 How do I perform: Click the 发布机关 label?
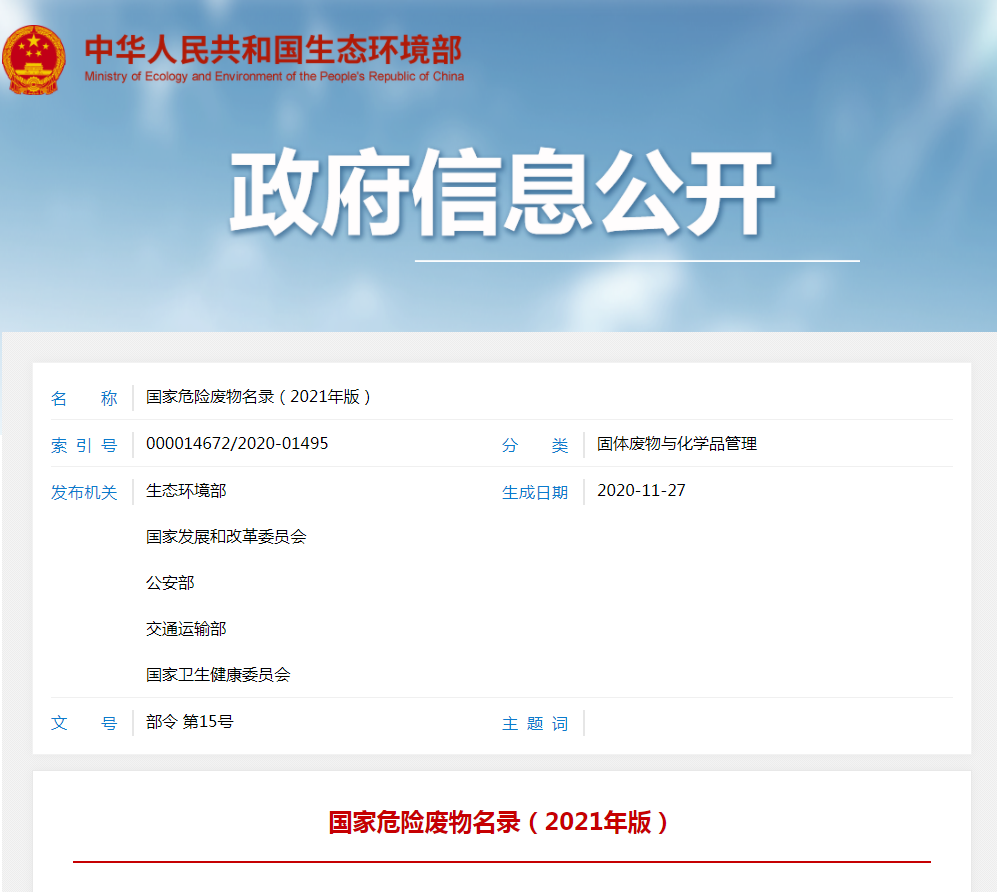84,492
